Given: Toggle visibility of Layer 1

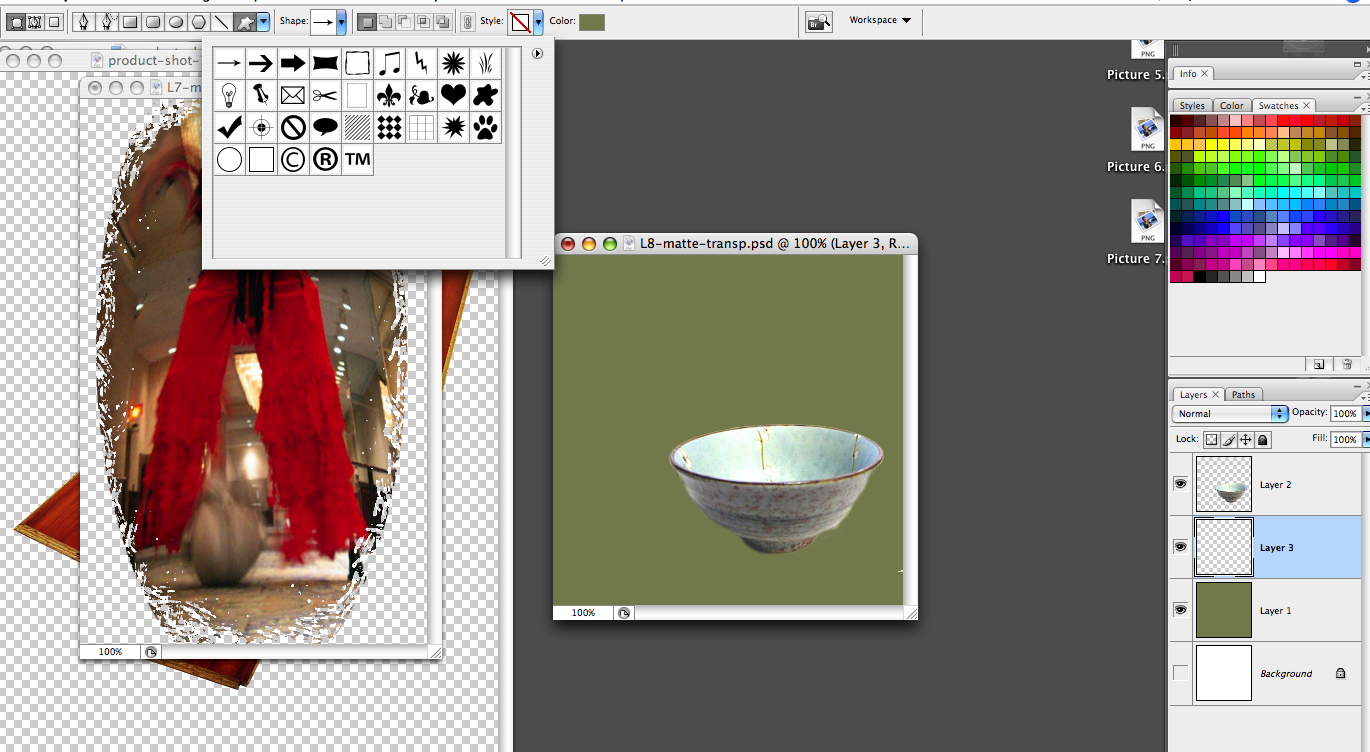Looking at the screenshot, I should click(x=1180, y=610).
